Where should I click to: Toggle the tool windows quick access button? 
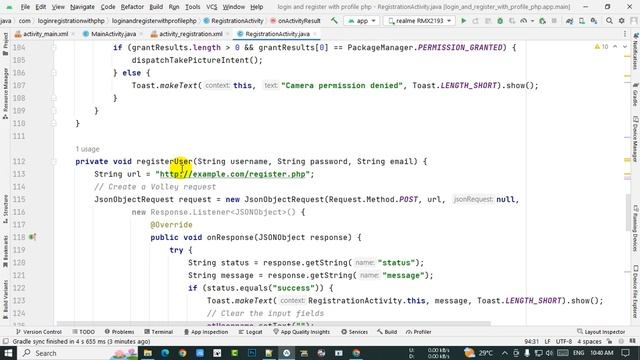click(5, 342)
